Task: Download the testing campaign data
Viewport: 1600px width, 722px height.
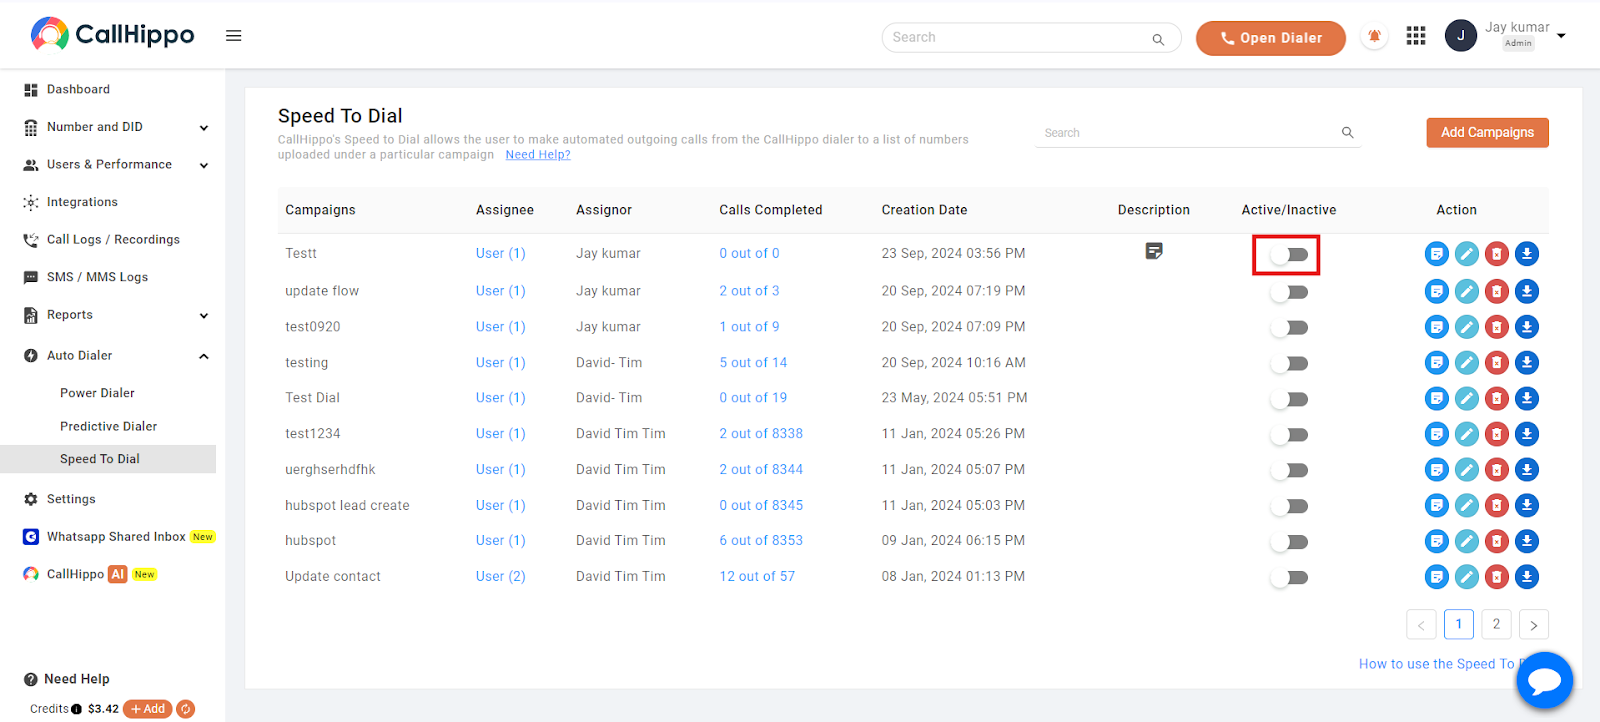Action: click(x=1526, y=363)
